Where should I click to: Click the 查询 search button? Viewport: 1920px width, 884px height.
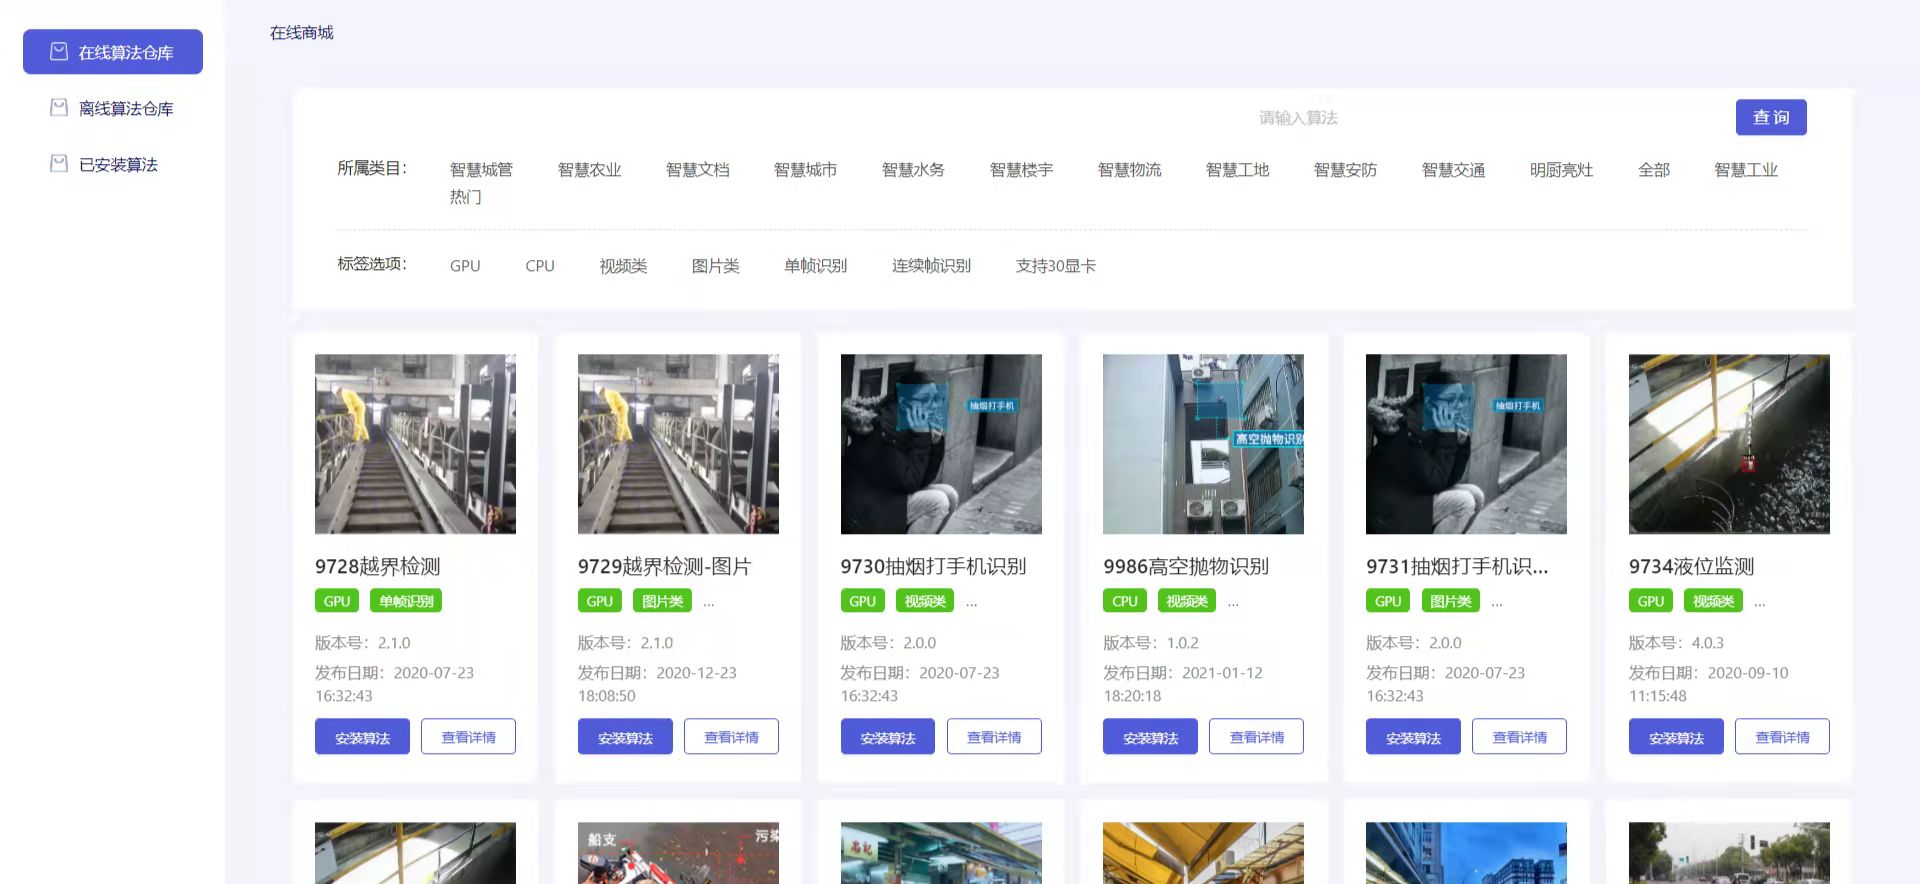[1771, 117]
